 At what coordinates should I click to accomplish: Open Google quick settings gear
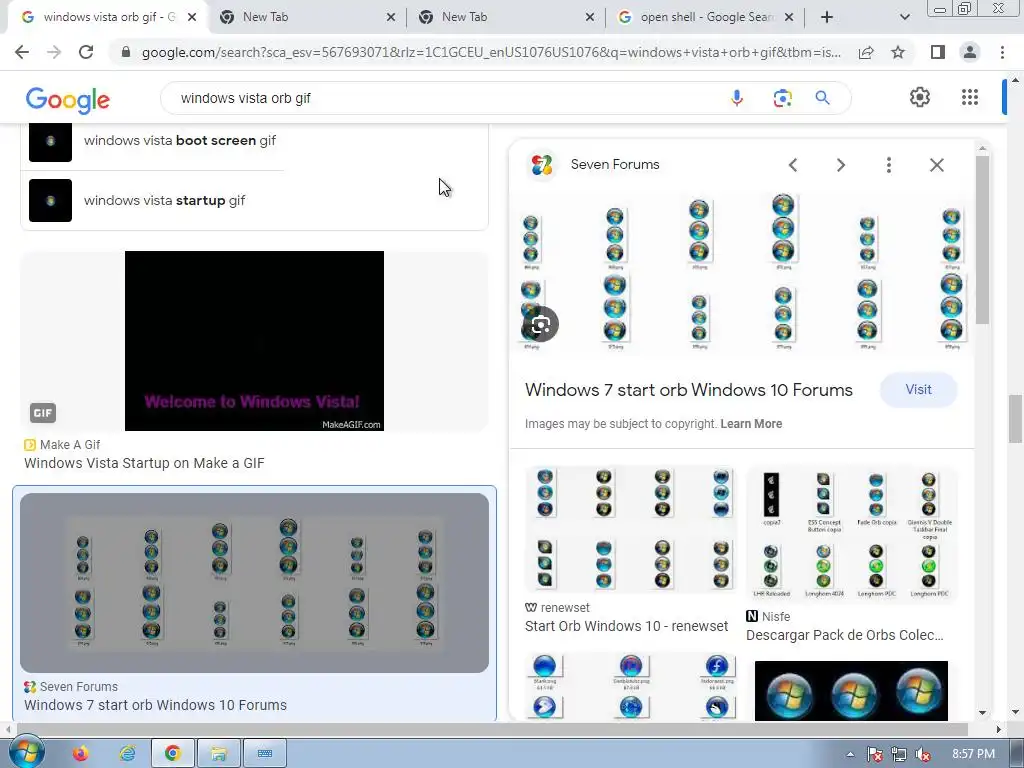pyautogui.click(x=920, y=97)
